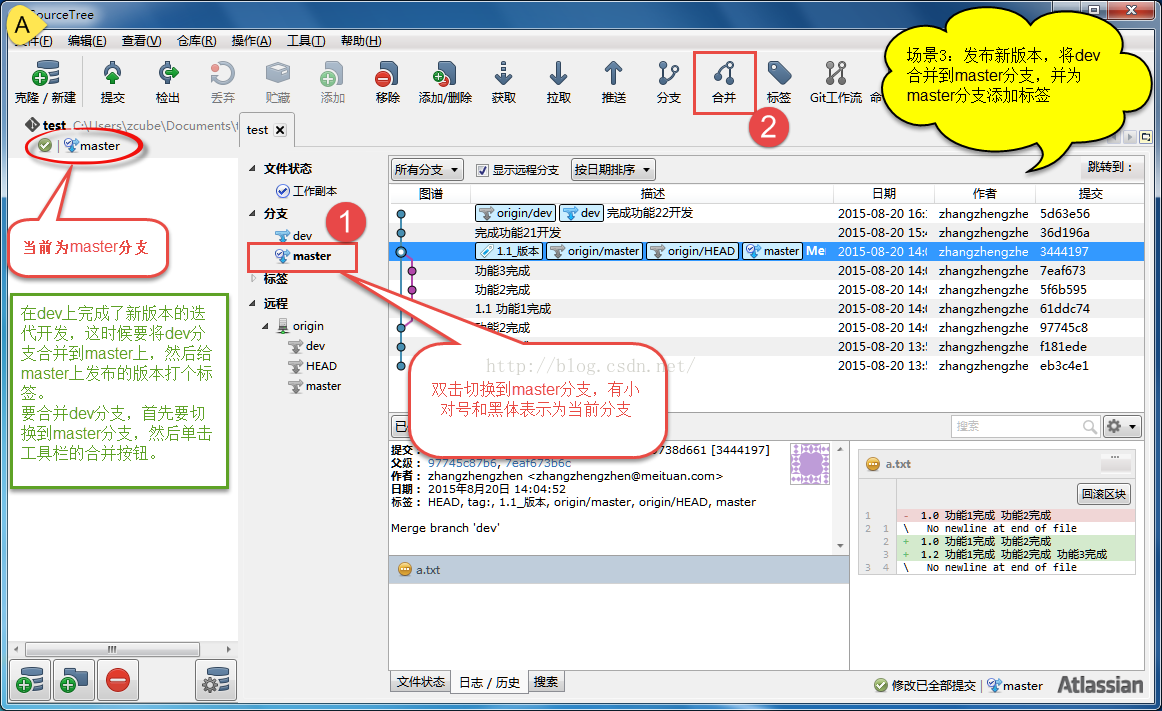Open the all branches (所有分支) dropdown
The width and height of the screenshot is (1162, 711).
427,170
